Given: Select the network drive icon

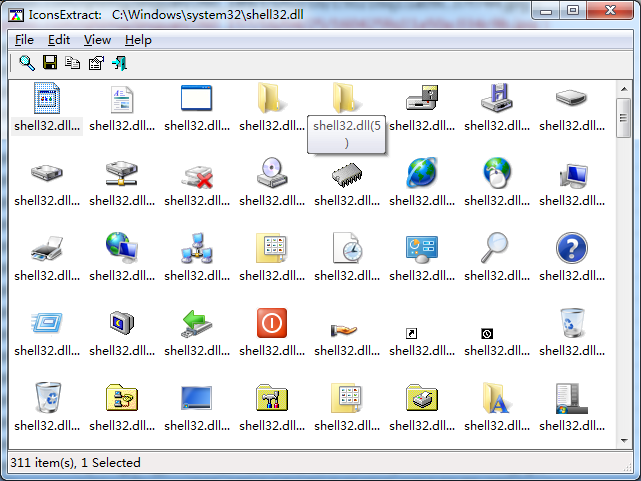Looking at the screenshot, I should coord(122,174).
